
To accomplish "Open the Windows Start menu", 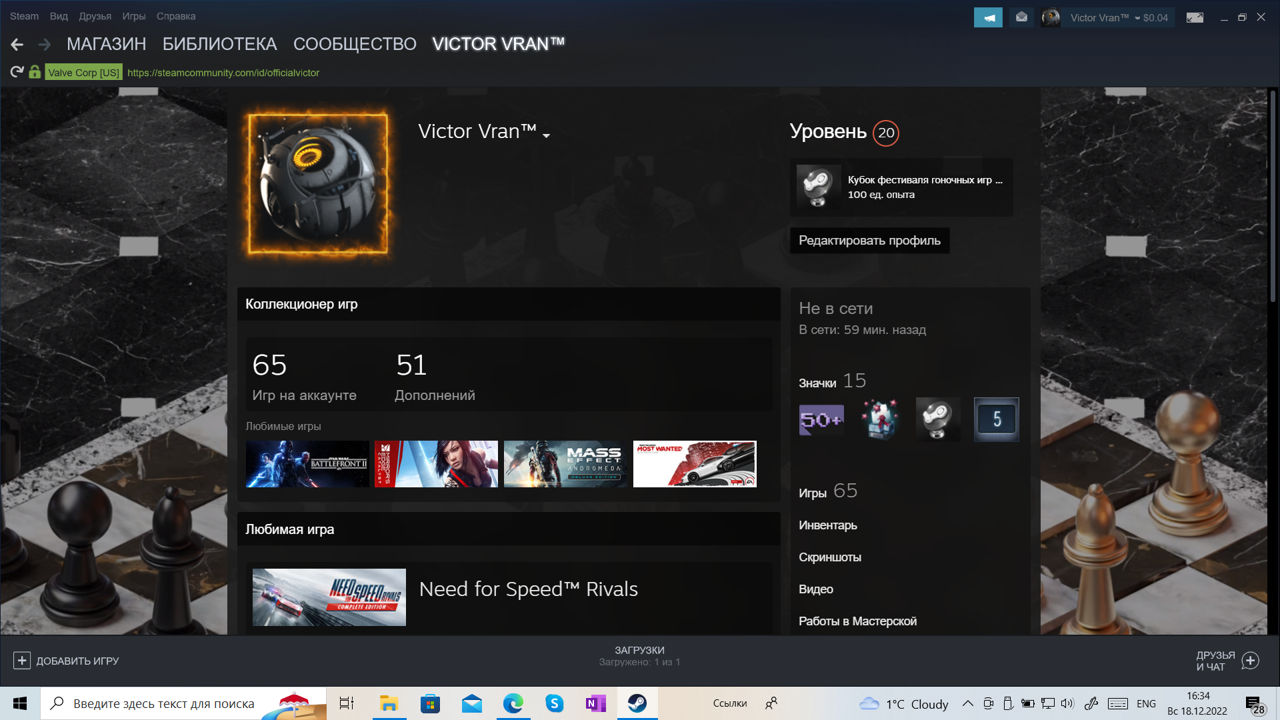I will pyautogui.click(x=20, y=703).
